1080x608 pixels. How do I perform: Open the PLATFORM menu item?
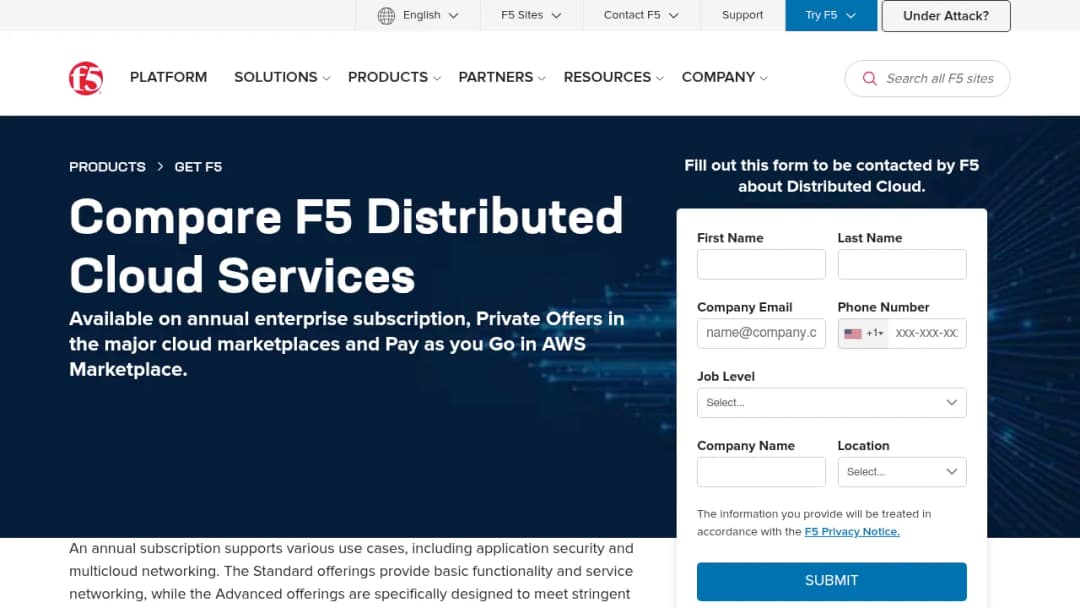(169, 77)
